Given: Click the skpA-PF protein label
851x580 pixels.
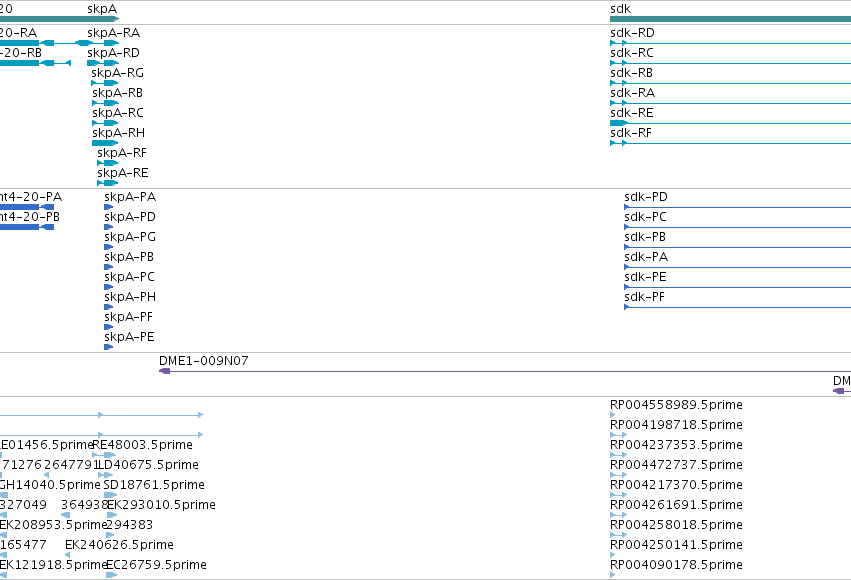Looking at the screenshot, I should tap(128, 317).
